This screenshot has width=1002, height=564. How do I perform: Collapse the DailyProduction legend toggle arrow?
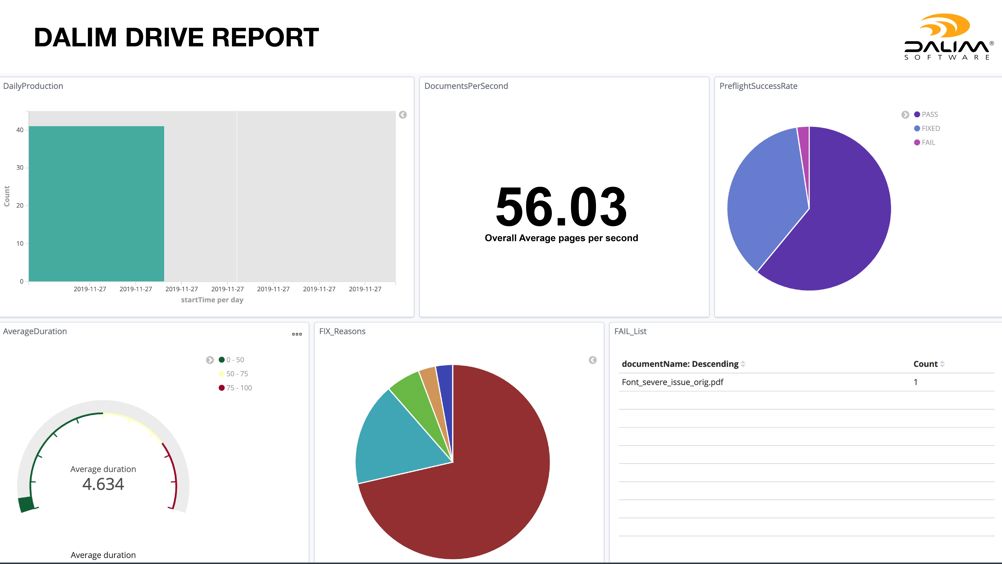pos(403,115)
